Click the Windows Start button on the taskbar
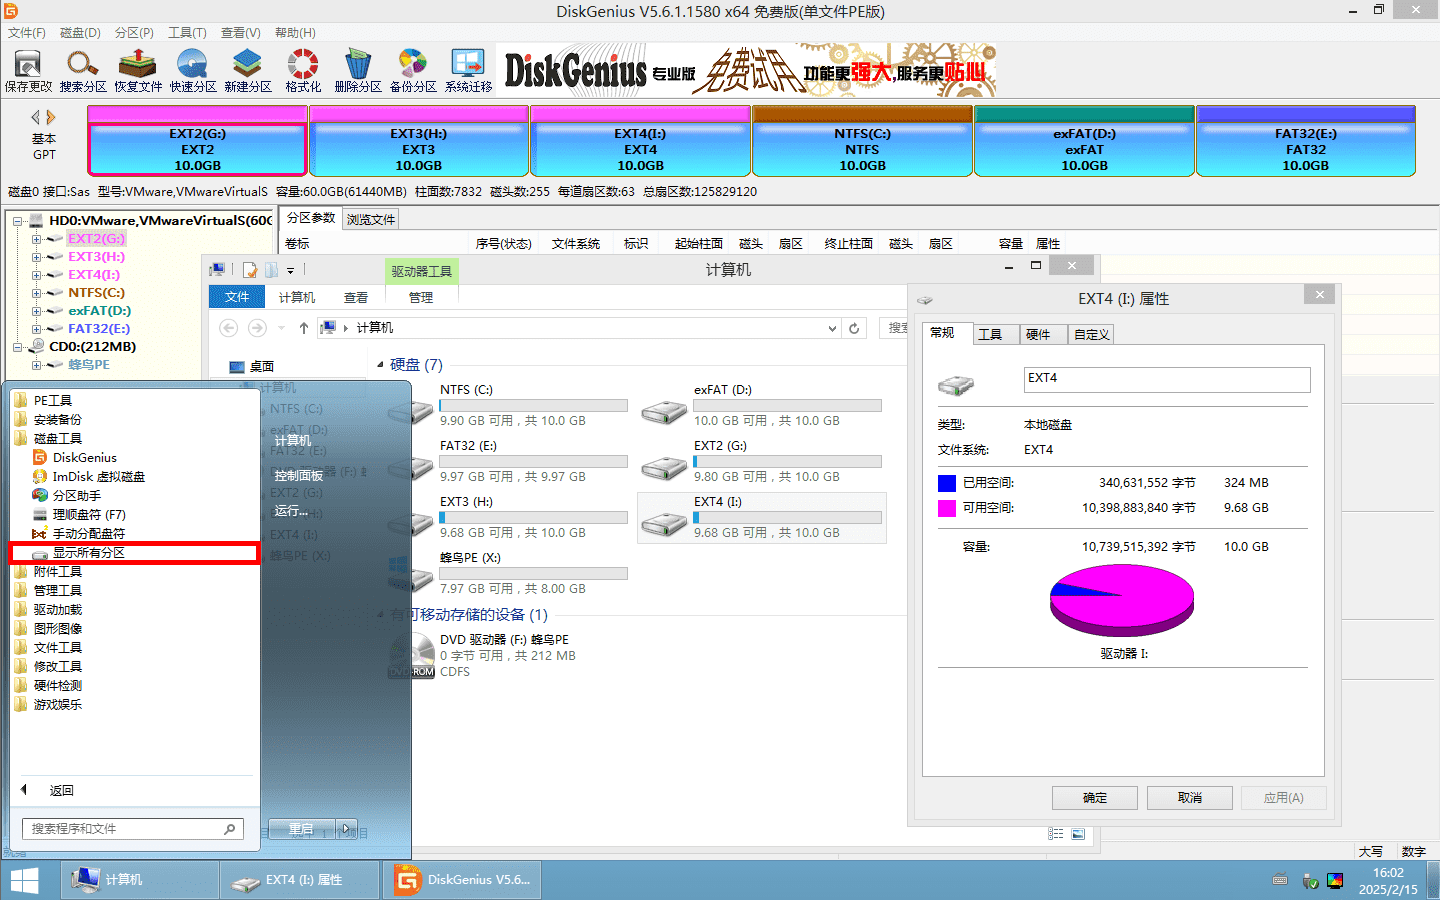This screenshot has width=1440, height=900. [x=24, y=881]
